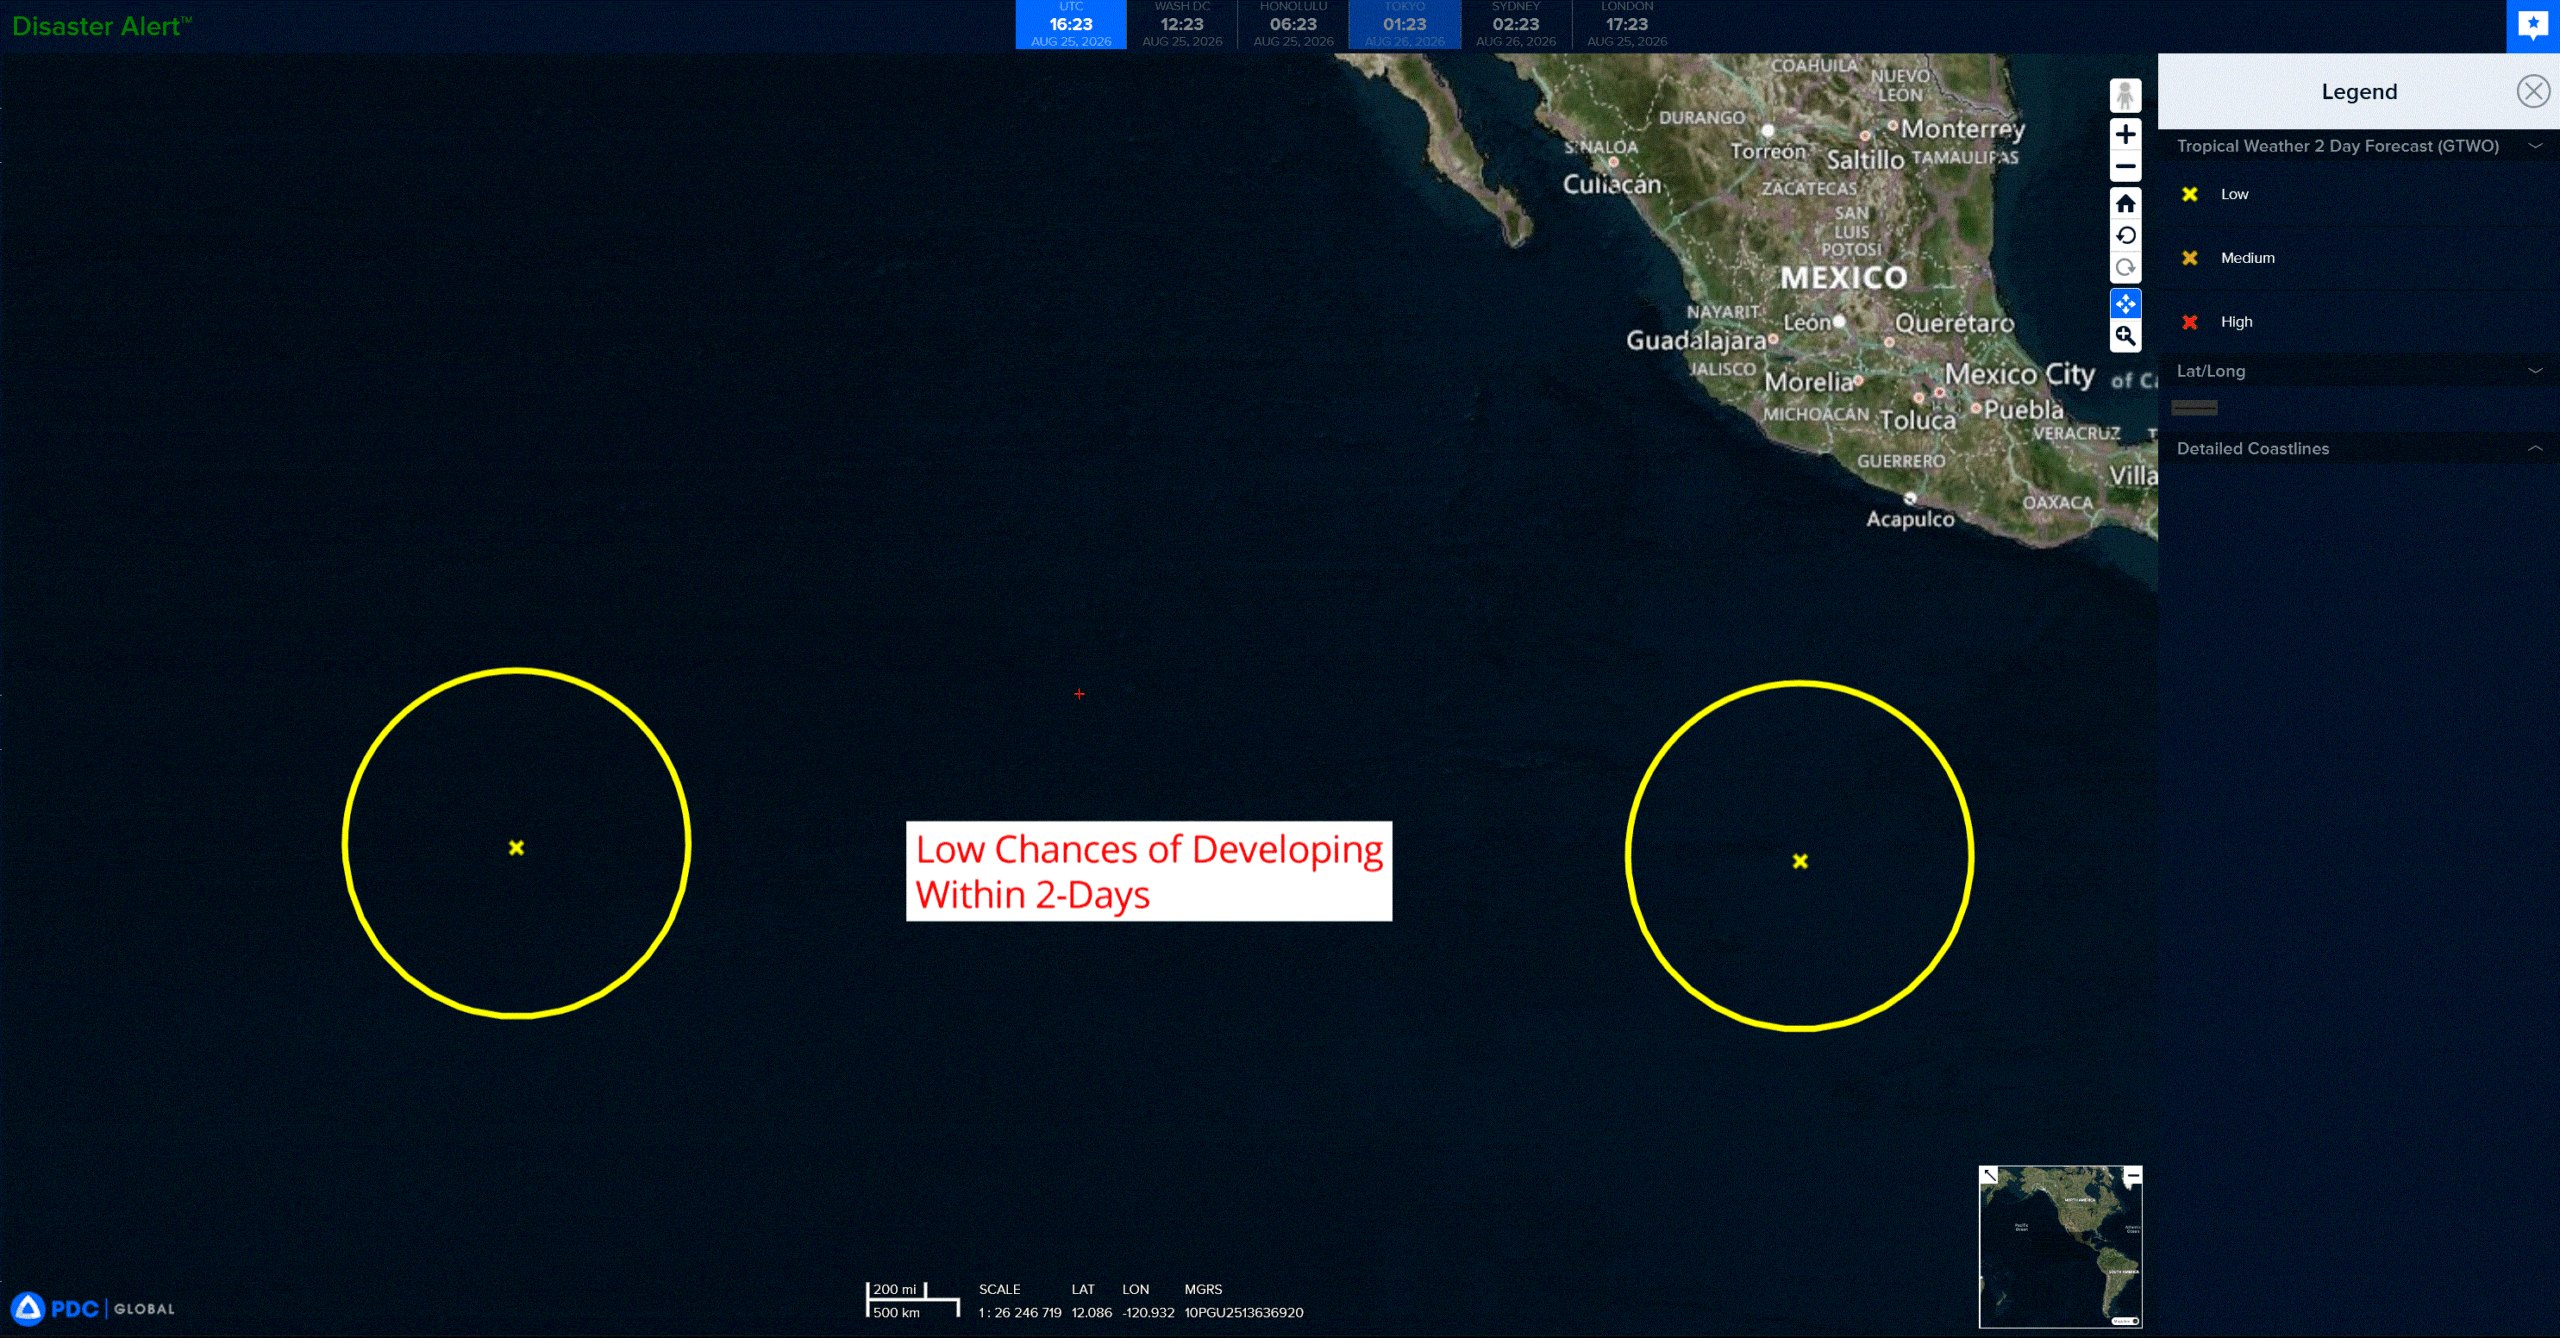Click the MEXICO country label
Screen dimensions: 2560x1338
pyautogui.click(x=1844, y=277)
